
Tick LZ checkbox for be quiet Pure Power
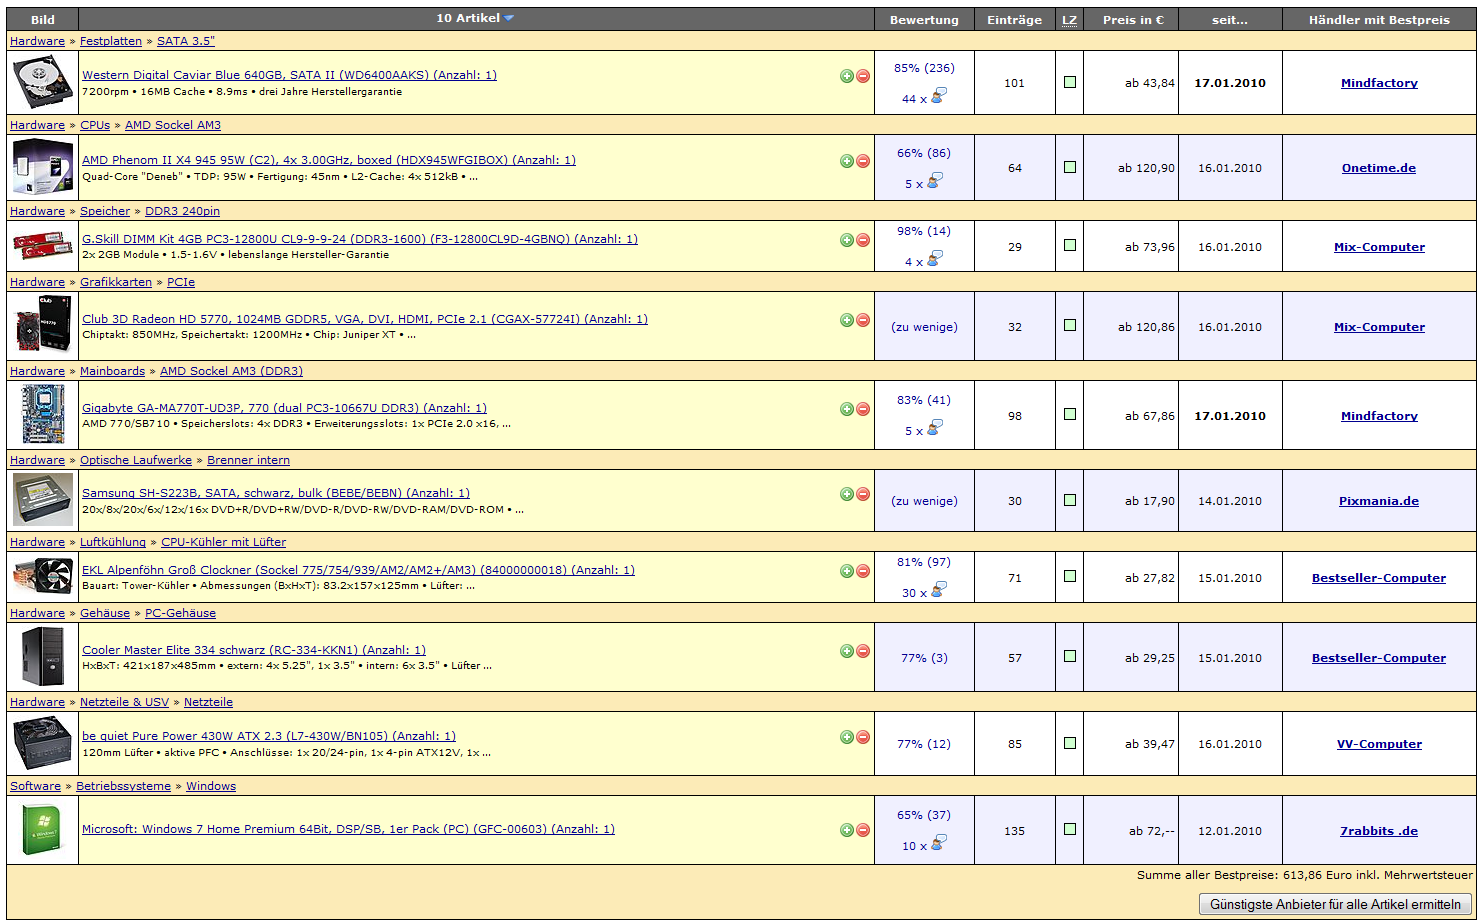point(1070,743)
